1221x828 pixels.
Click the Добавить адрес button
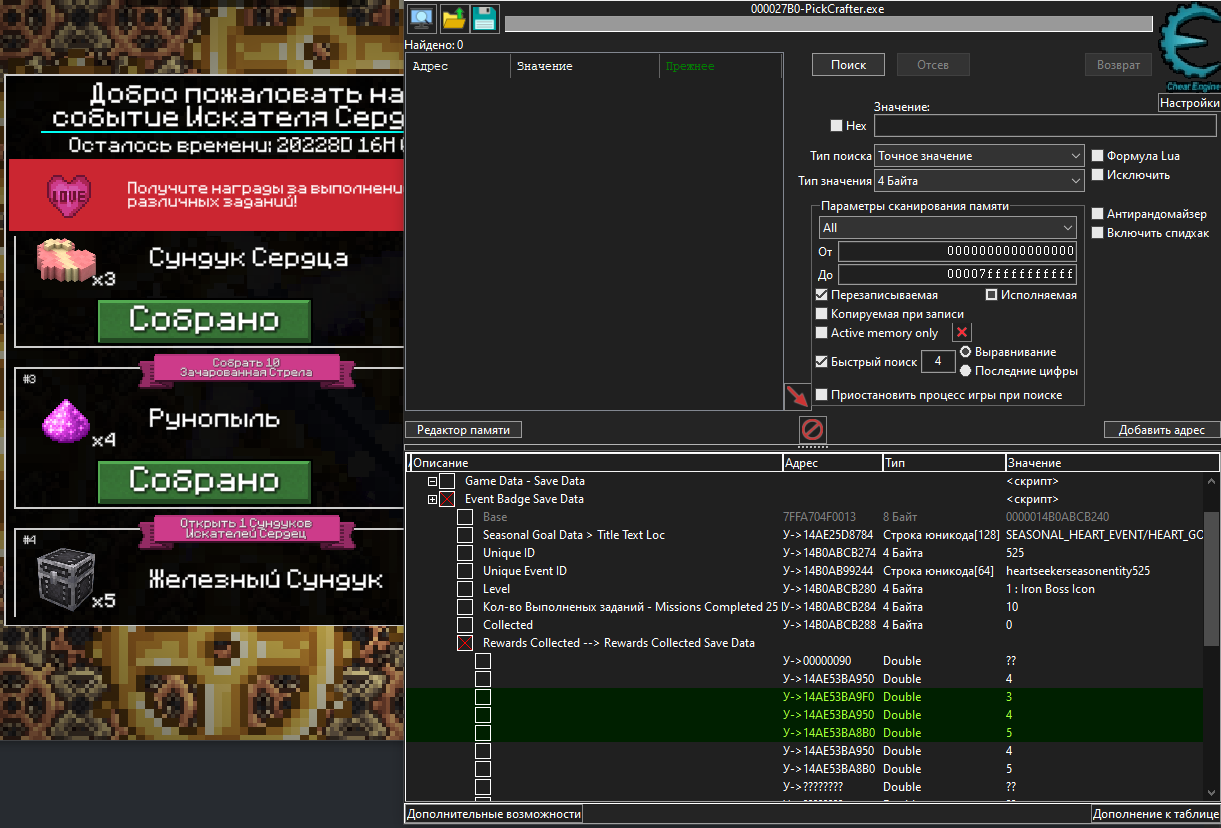(1162, 430)
